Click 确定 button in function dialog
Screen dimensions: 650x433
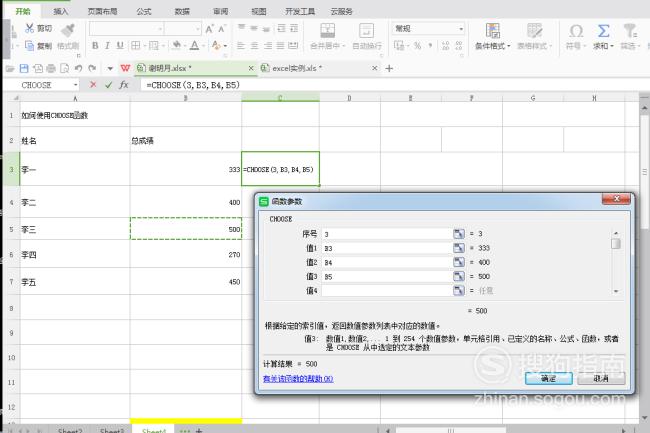pos(548,378)
